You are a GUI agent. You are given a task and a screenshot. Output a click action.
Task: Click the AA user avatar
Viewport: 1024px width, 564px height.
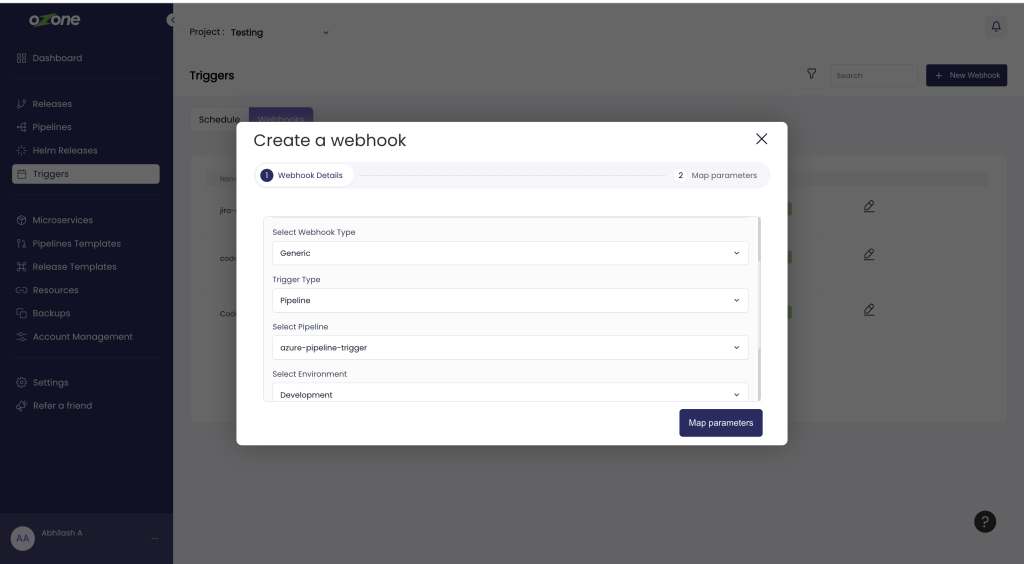click(23, 539)
